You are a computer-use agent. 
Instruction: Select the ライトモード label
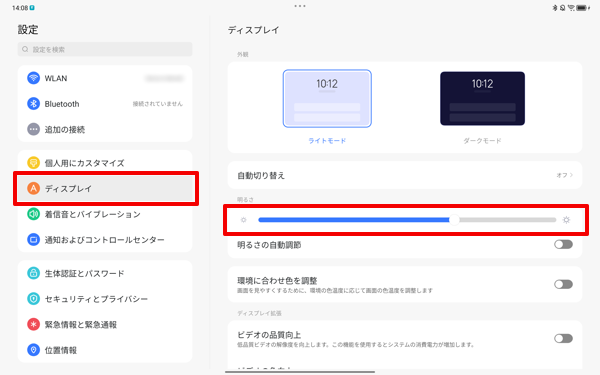tap(327, 140)
